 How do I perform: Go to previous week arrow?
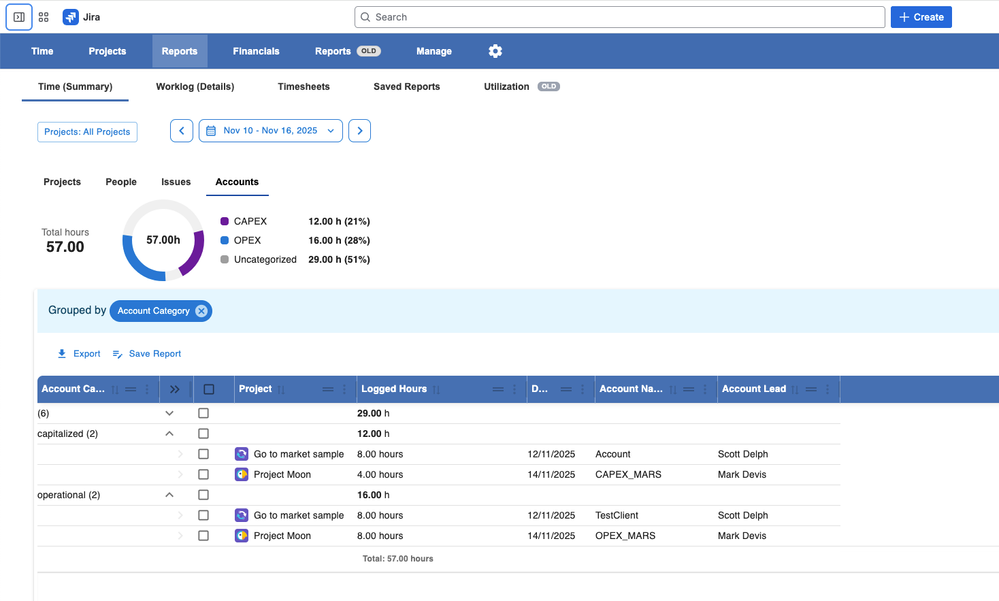tap(181, 131)
